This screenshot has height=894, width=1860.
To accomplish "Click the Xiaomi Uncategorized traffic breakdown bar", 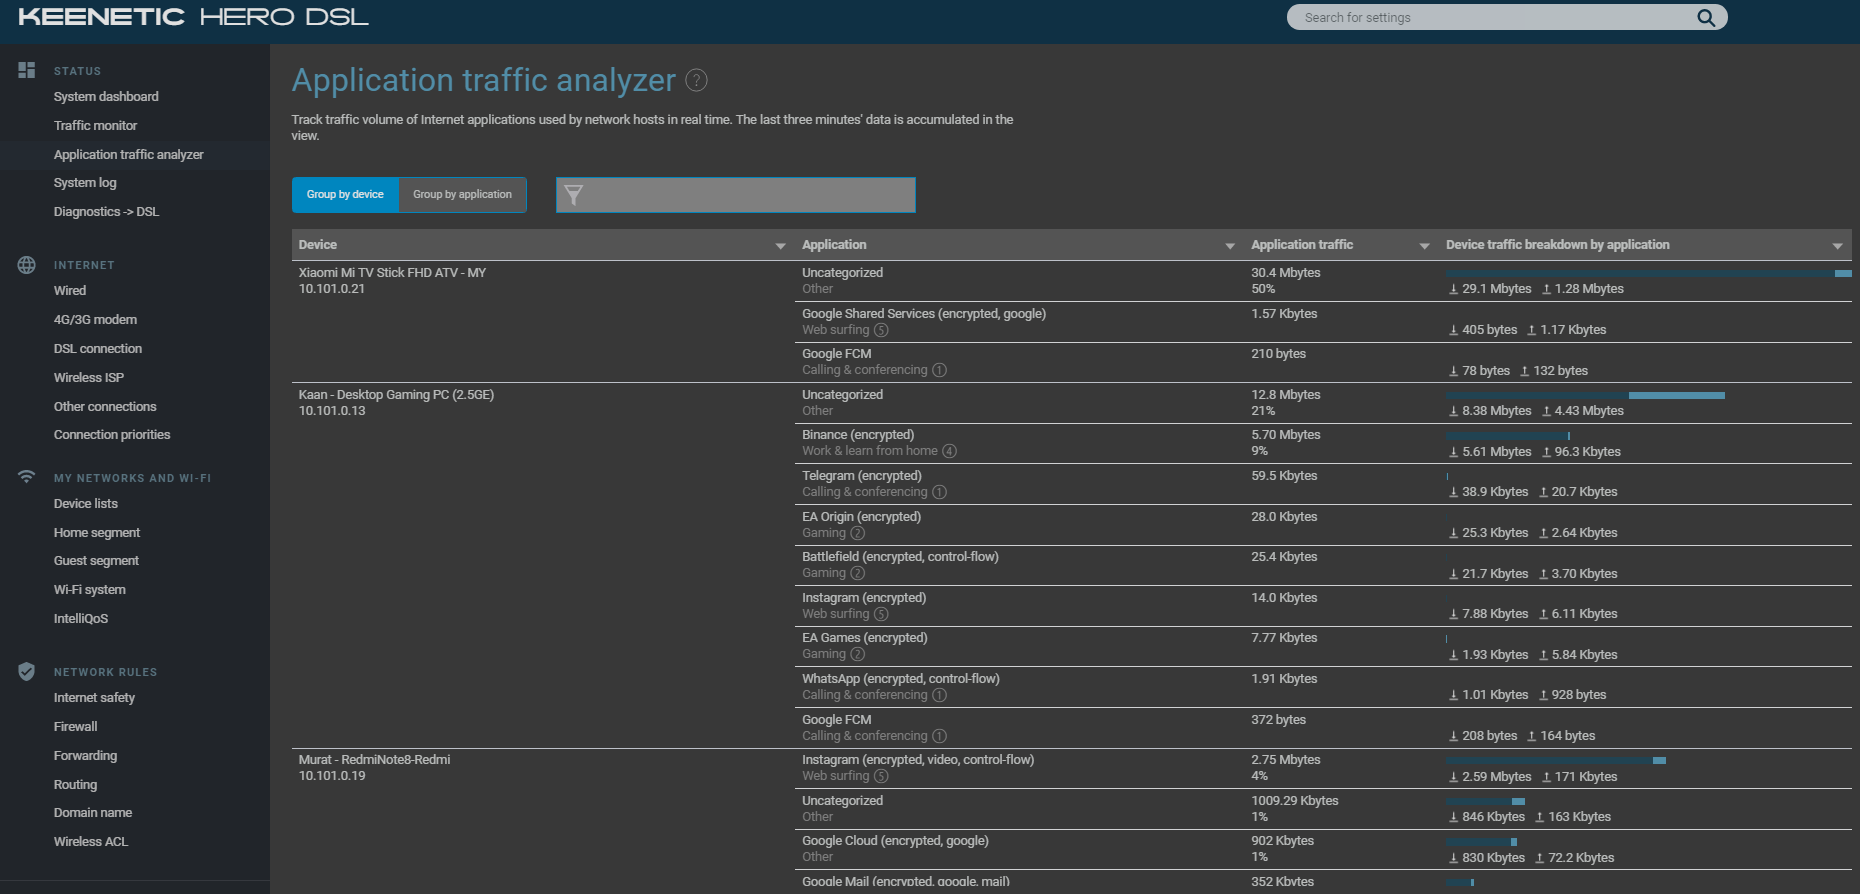I will (x=1648, y=273).
